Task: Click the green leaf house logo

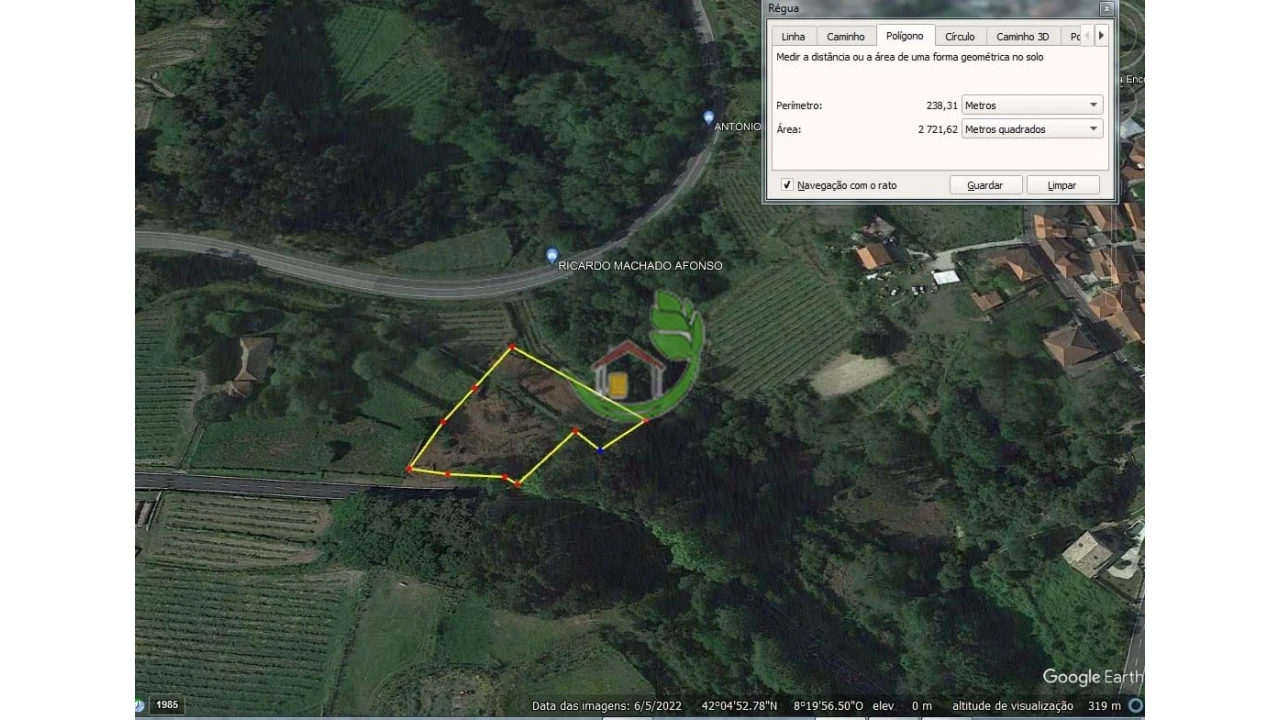Action: pos(638,355)
